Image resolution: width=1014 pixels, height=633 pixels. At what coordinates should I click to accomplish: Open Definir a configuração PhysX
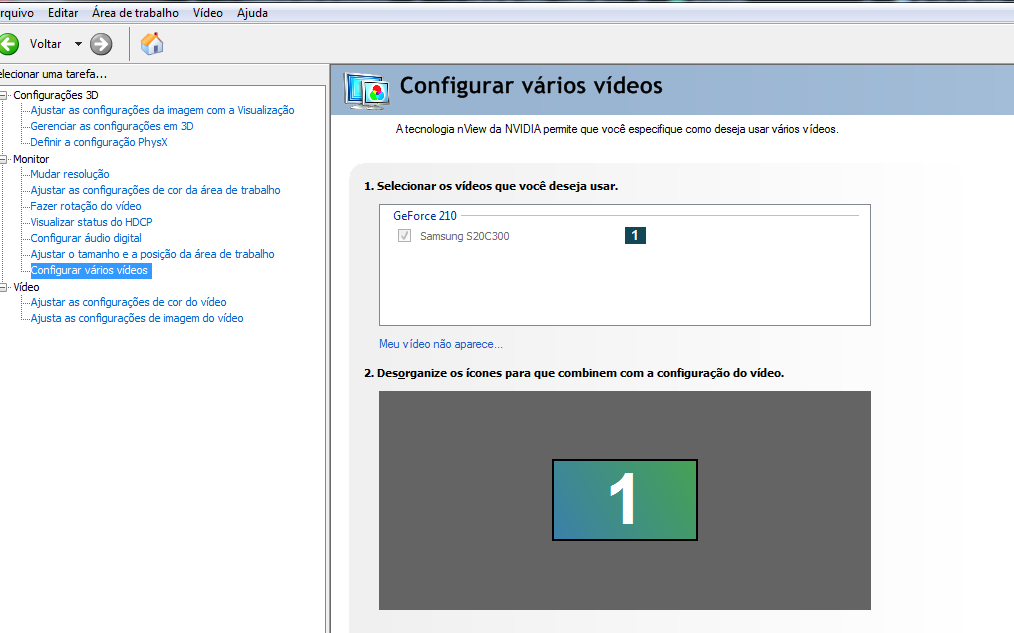(99, 142)
